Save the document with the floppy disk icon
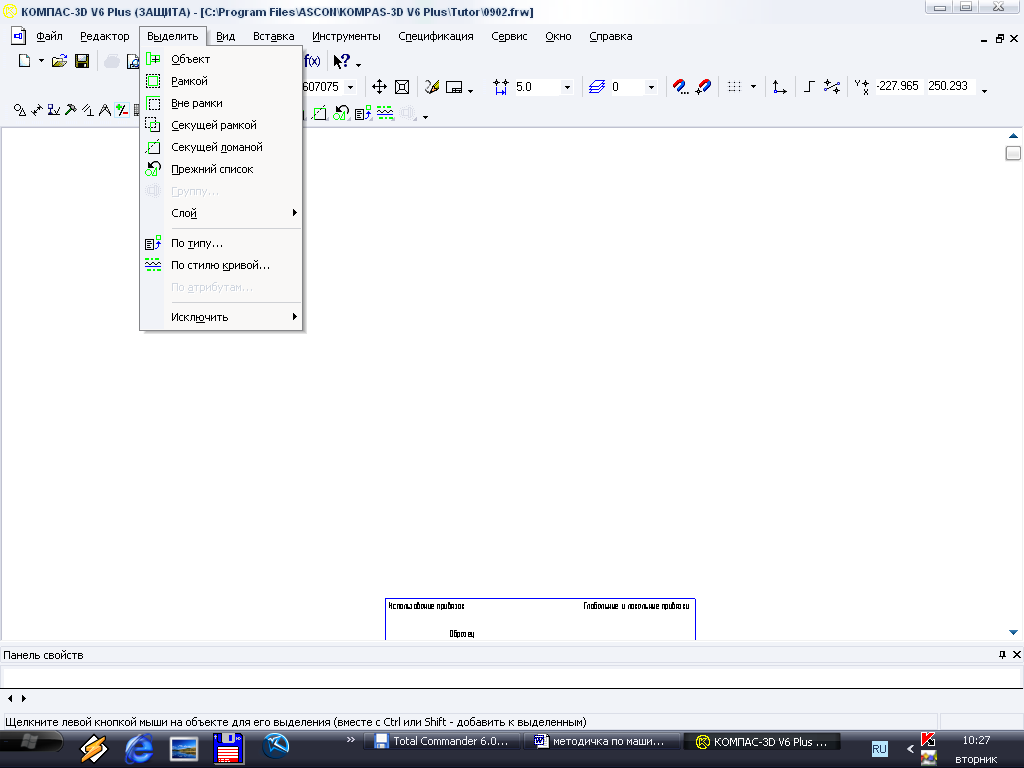This screenshot has height=768, width=1024. (x=82, y=61)
